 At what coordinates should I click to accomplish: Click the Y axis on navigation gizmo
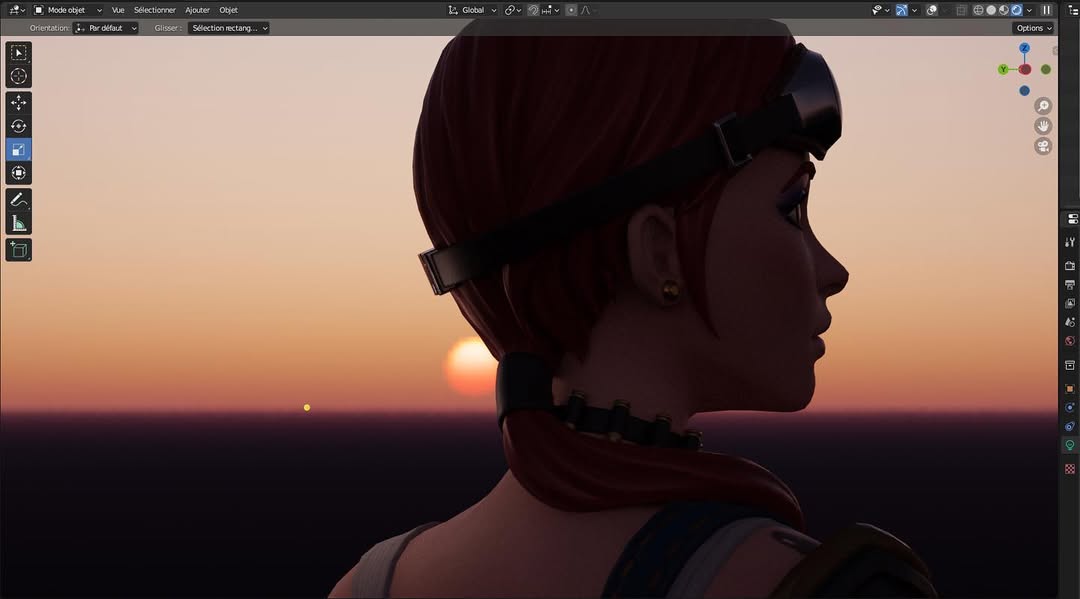1004,69
